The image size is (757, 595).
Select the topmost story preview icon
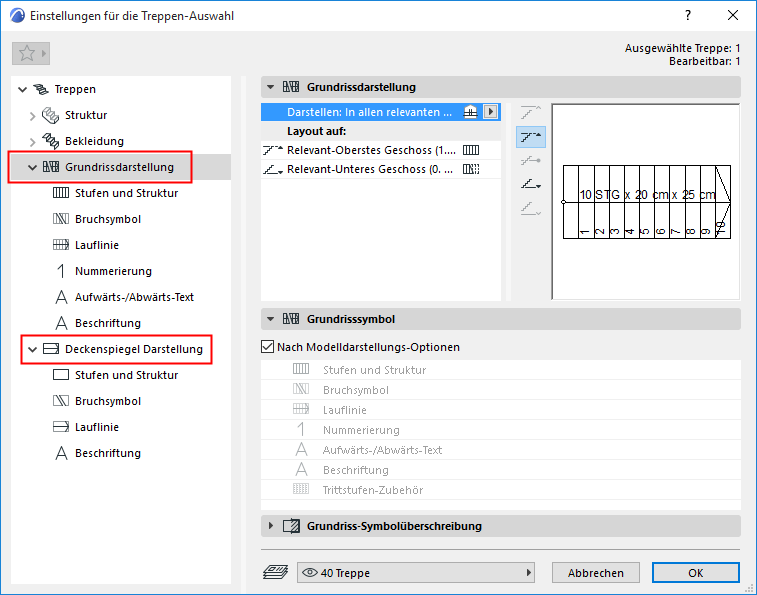531,113
